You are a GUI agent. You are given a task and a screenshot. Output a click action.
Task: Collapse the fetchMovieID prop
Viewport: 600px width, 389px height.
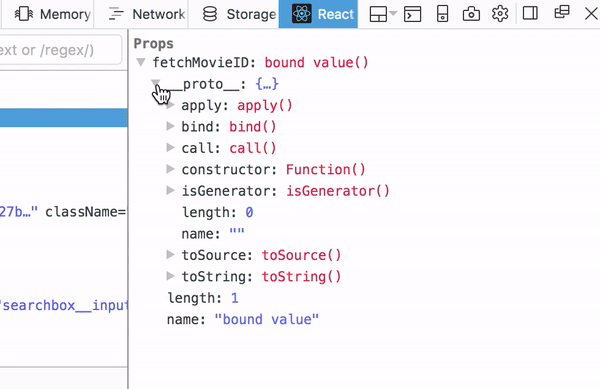141,62
